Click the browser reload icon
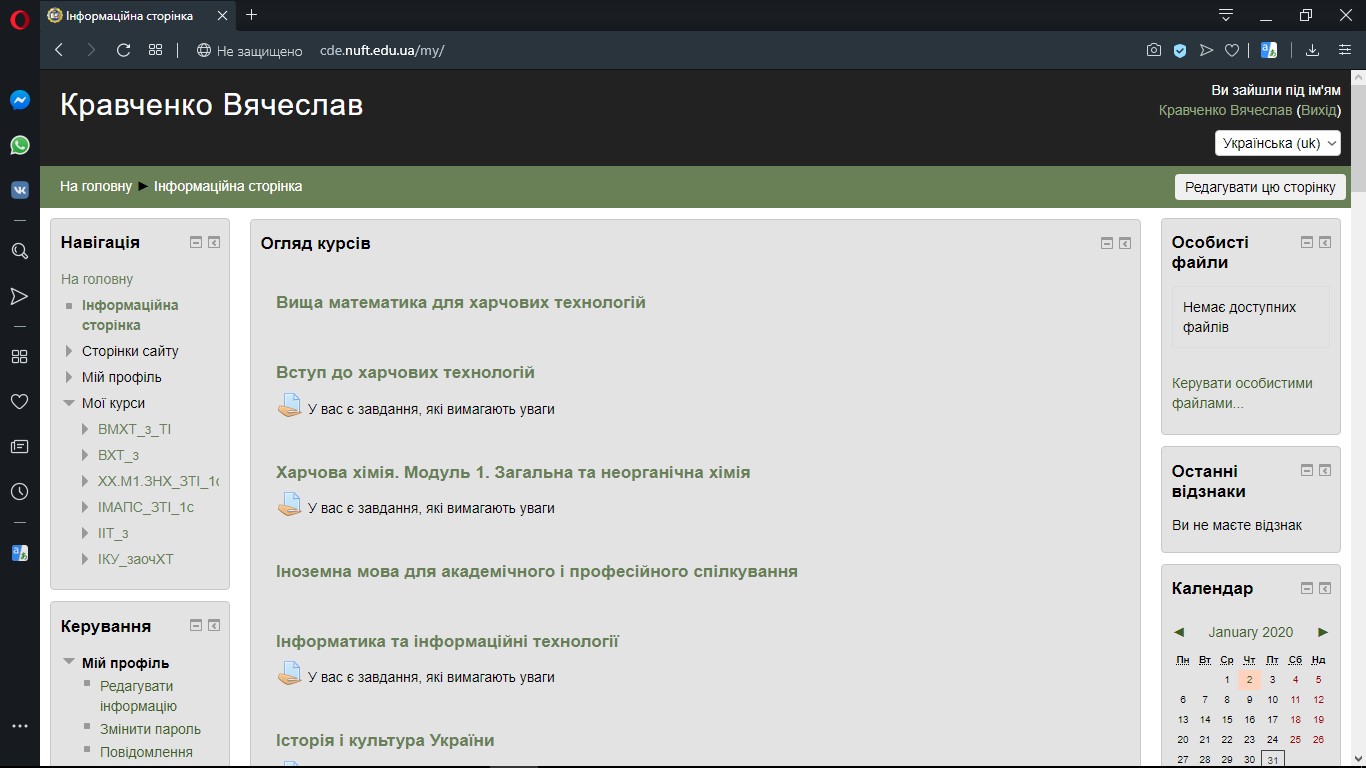Viewport: 1366px width, 768px height. pyautogui.click(x=124, y=50)
